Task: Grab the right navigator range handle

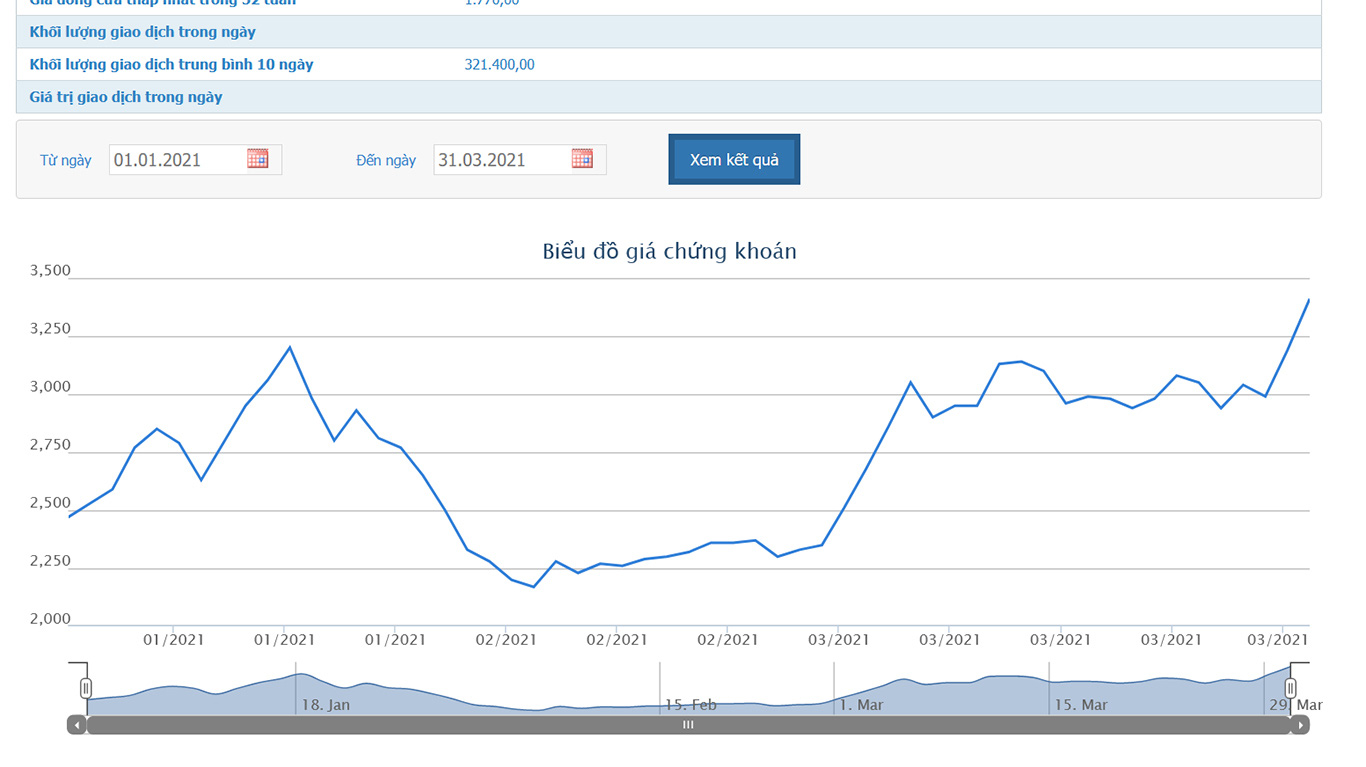Action: [x=1290, y=688]
